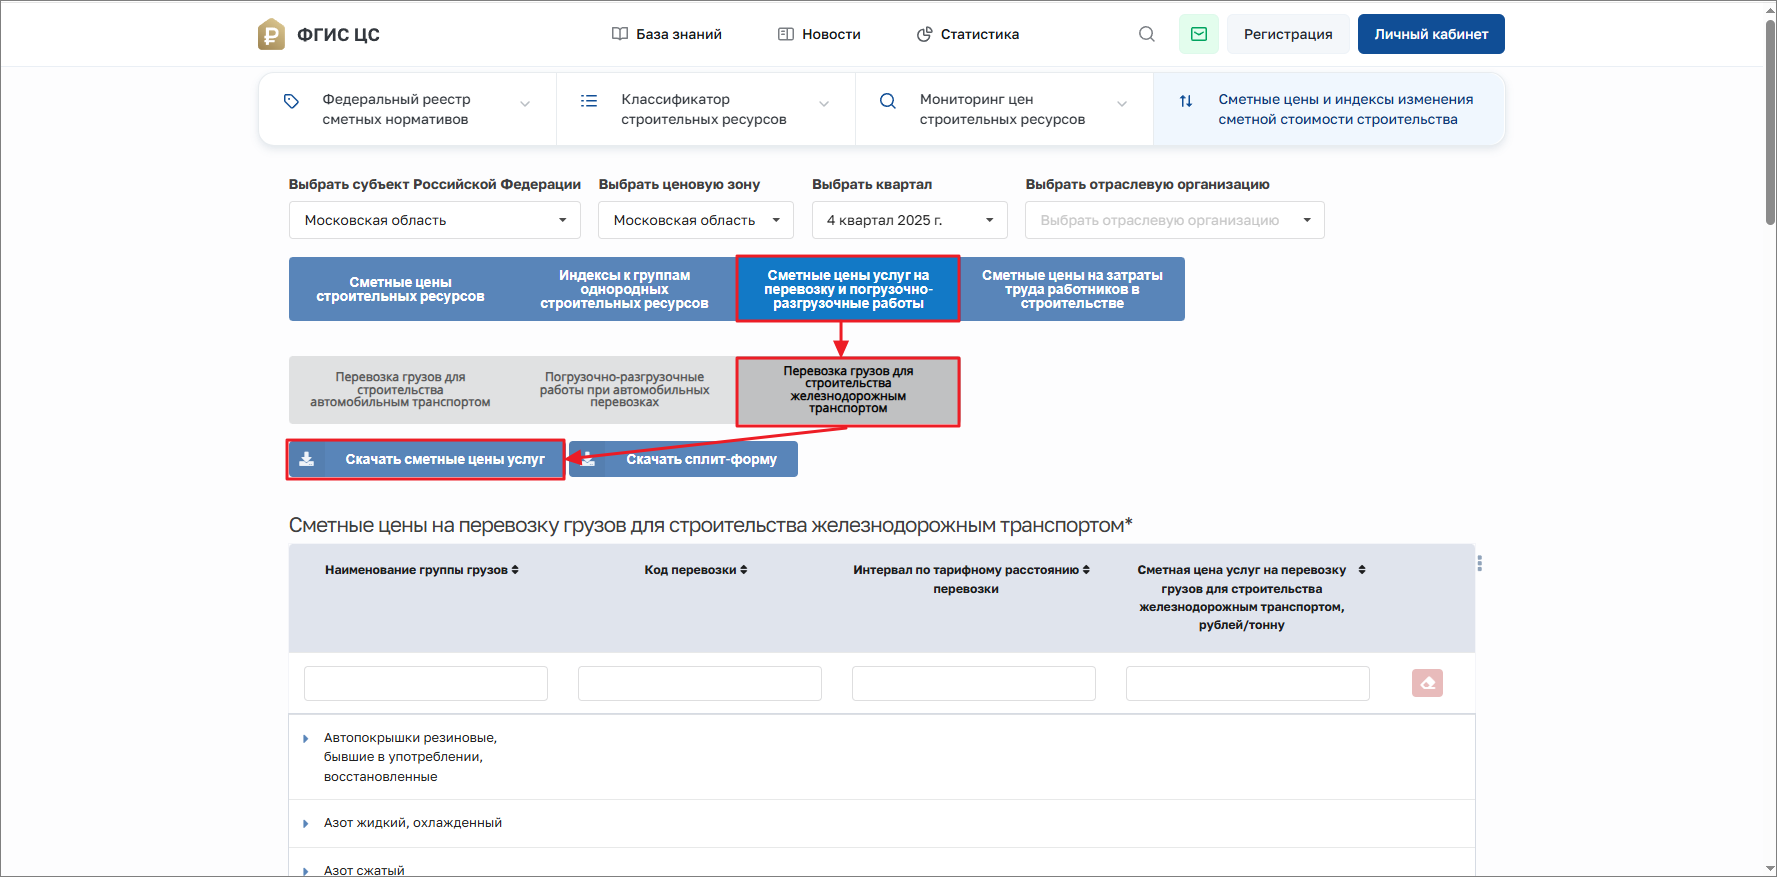Click the magnifier icon of Мониторинг цен
Image resolution: width=1777 pixels, height=877 pixels.
tap(887, 101)
